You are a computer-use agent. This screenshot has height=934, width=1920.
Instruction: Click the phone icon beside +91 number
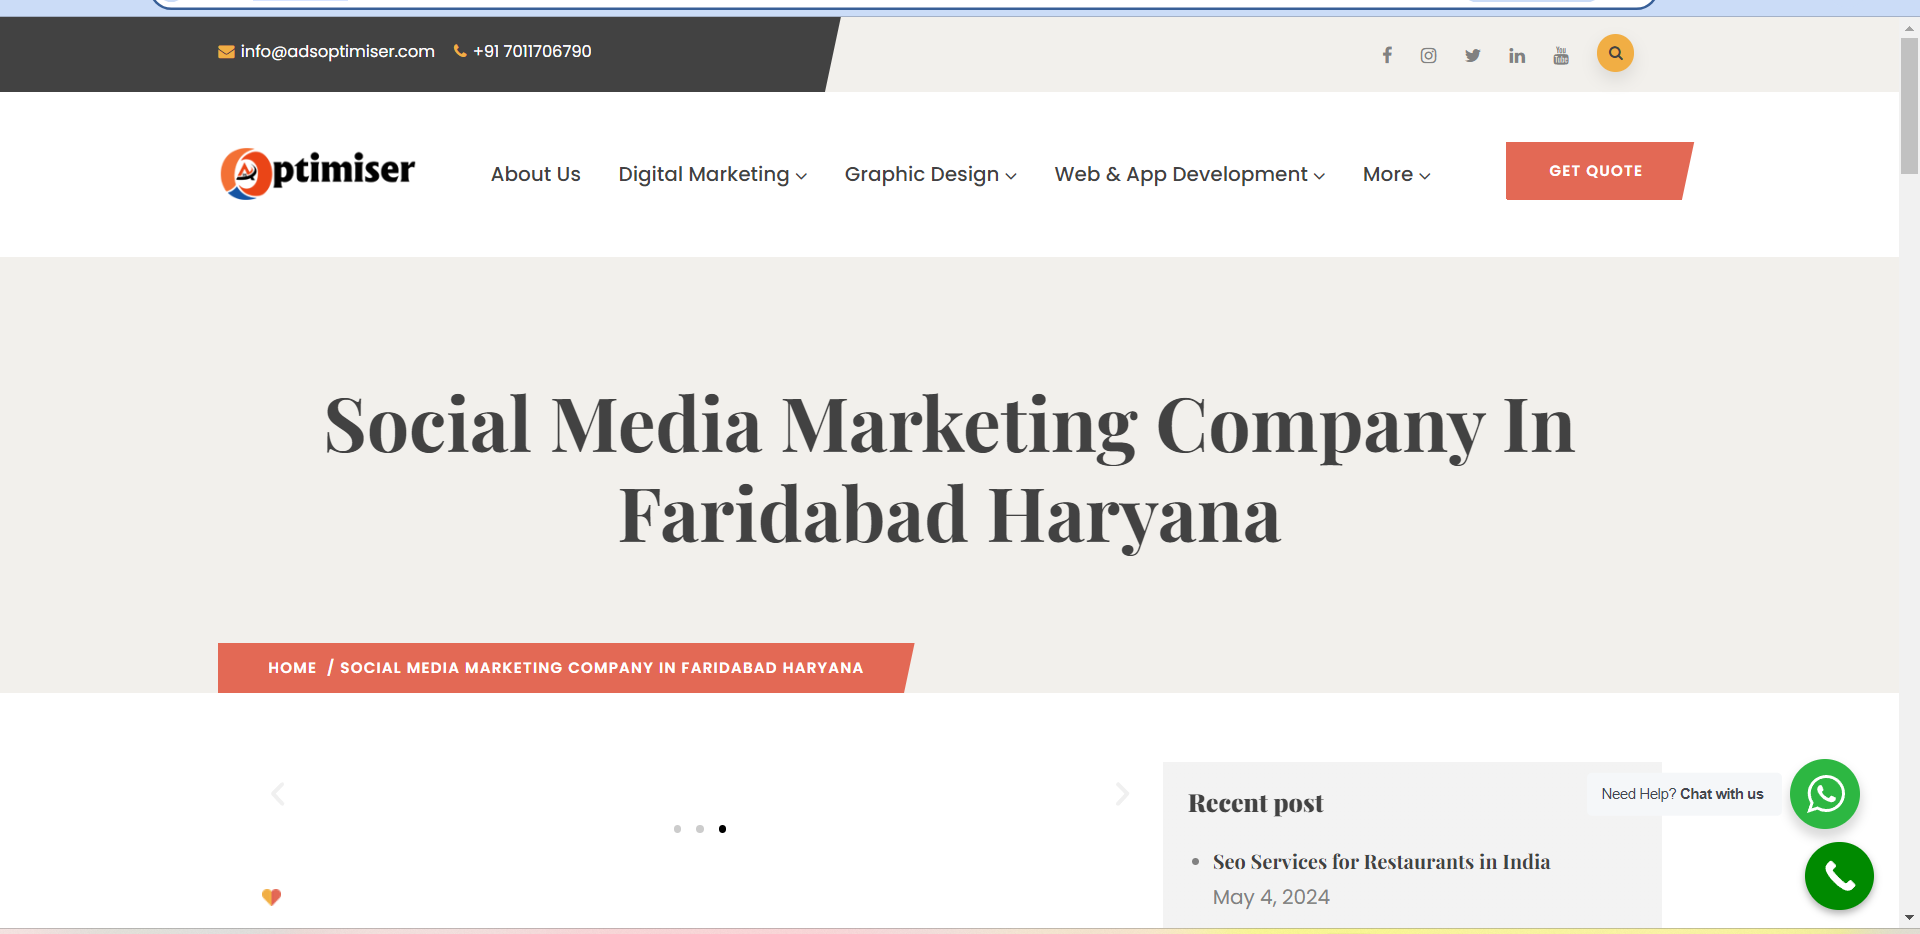460,51
